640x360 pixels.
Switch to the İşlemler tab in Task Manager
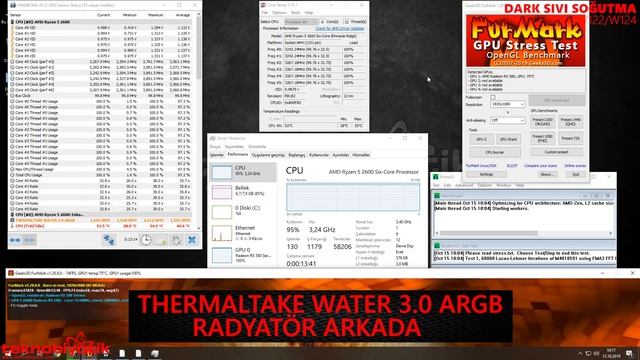tap(217, 155)
